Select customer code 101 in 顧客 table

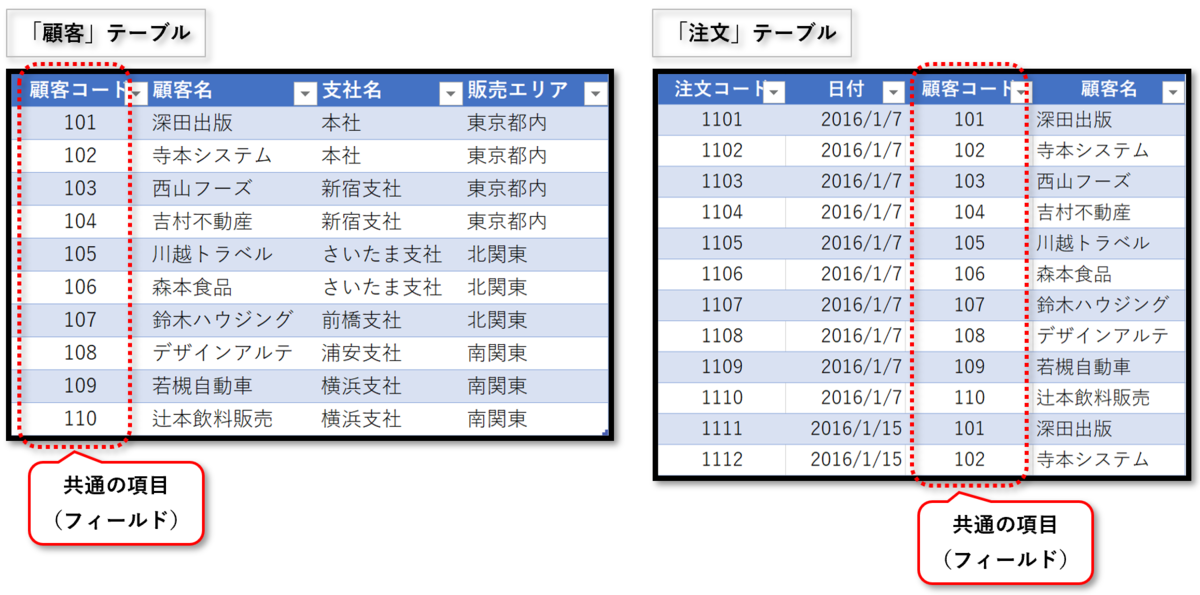(79, 123)
